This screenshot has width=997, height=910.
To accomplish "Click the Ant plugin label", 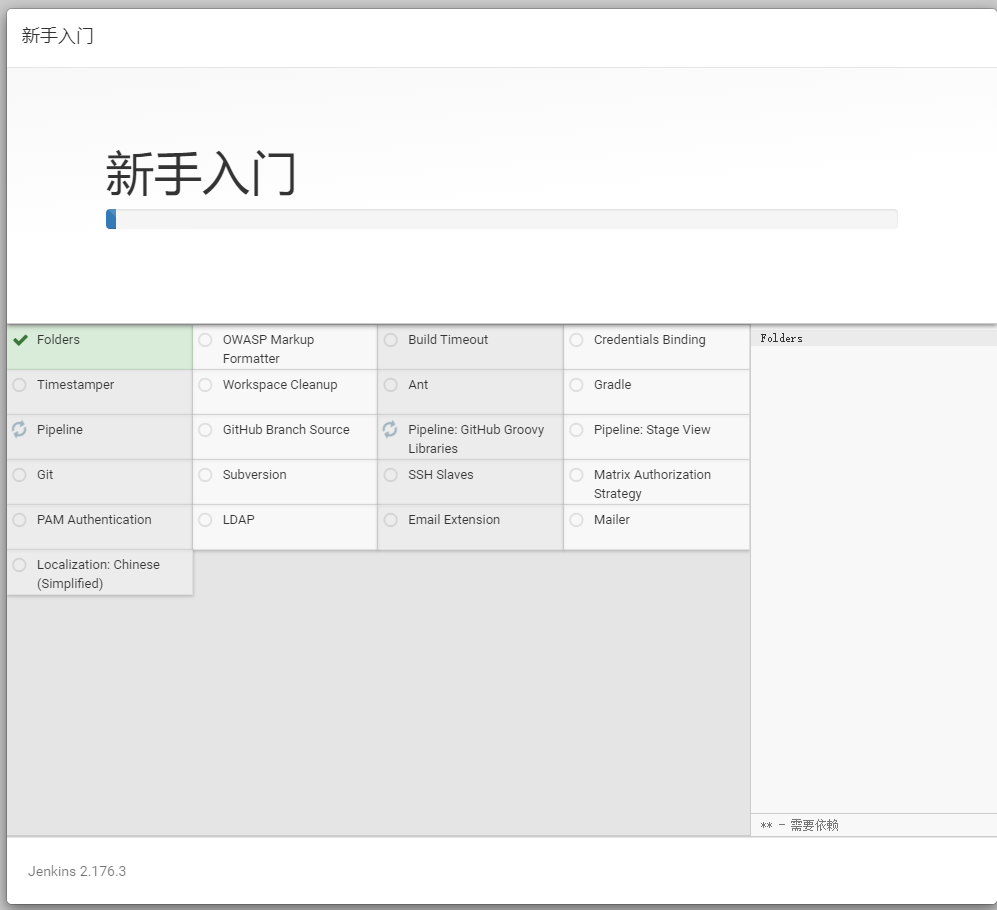I will point(418,385).
